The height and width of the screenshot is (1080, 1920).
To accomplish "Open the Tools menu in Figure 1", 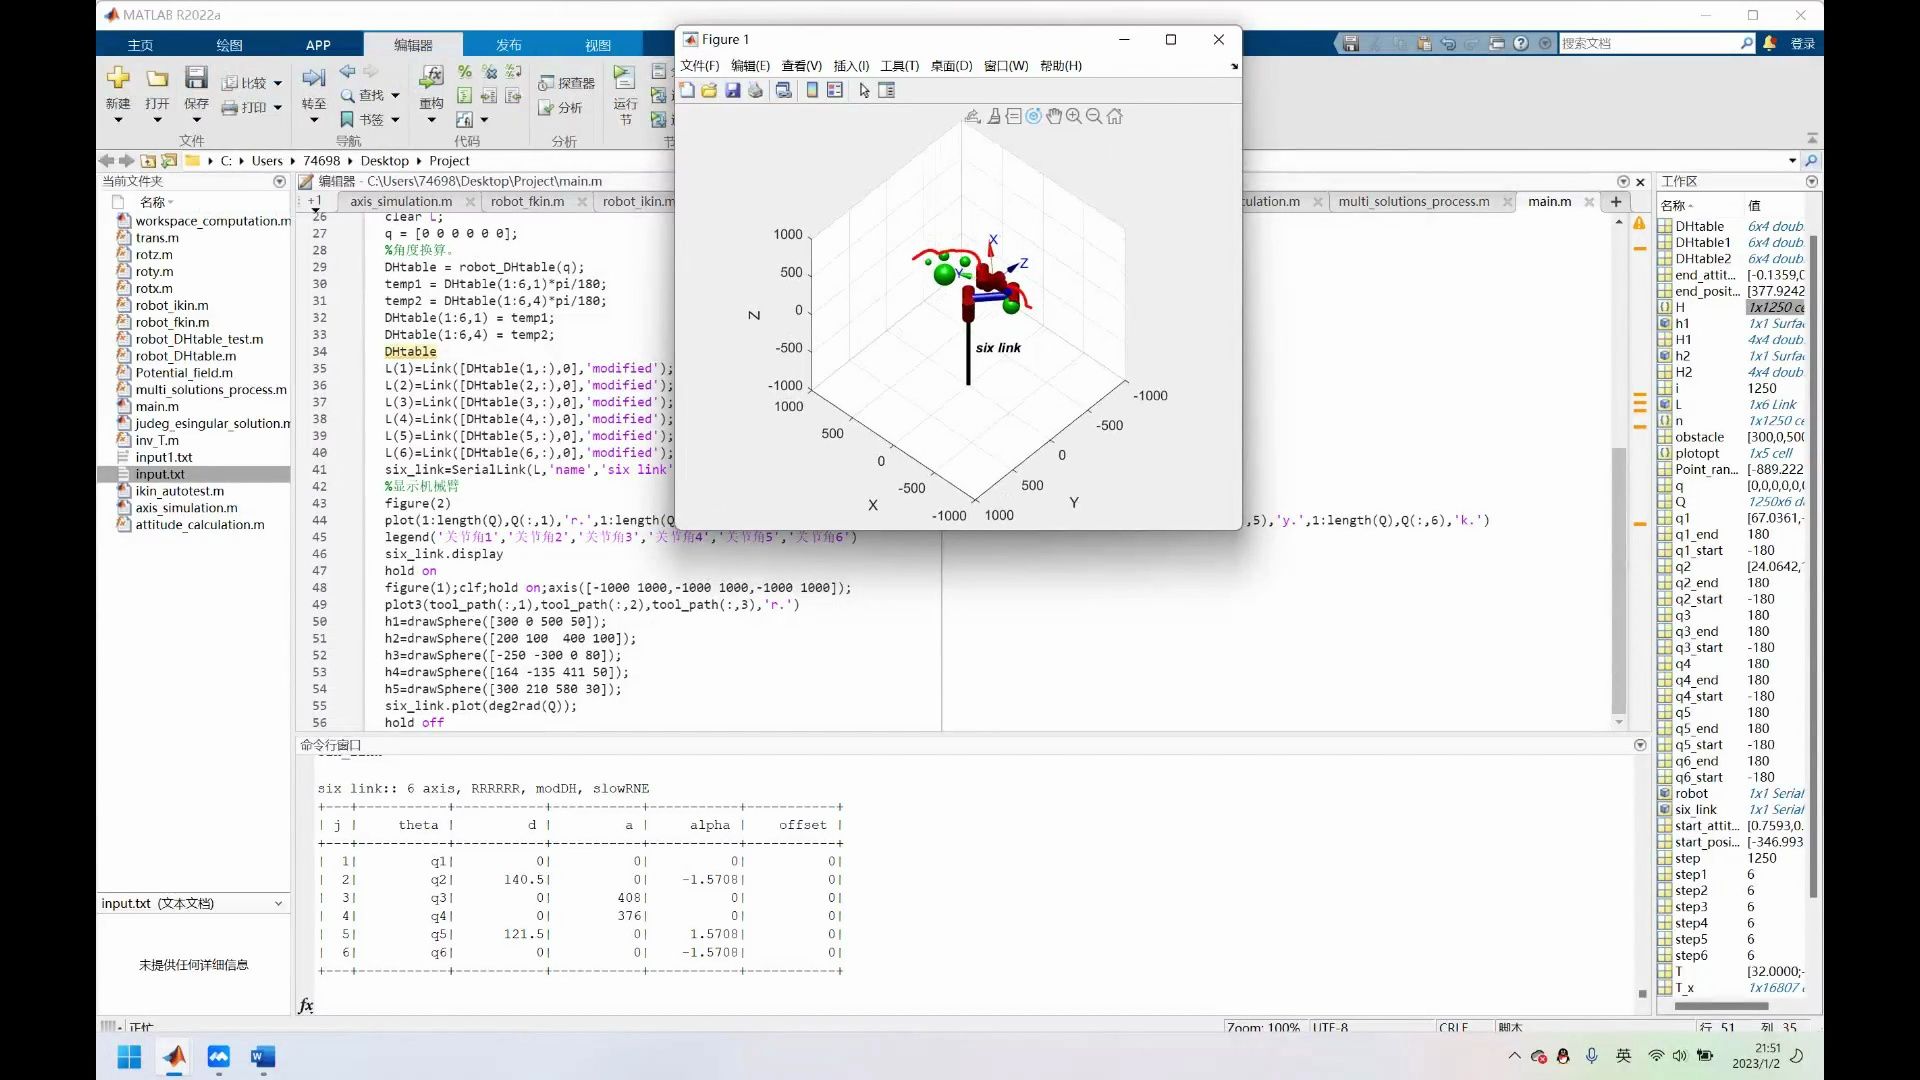I will (899, 65).
